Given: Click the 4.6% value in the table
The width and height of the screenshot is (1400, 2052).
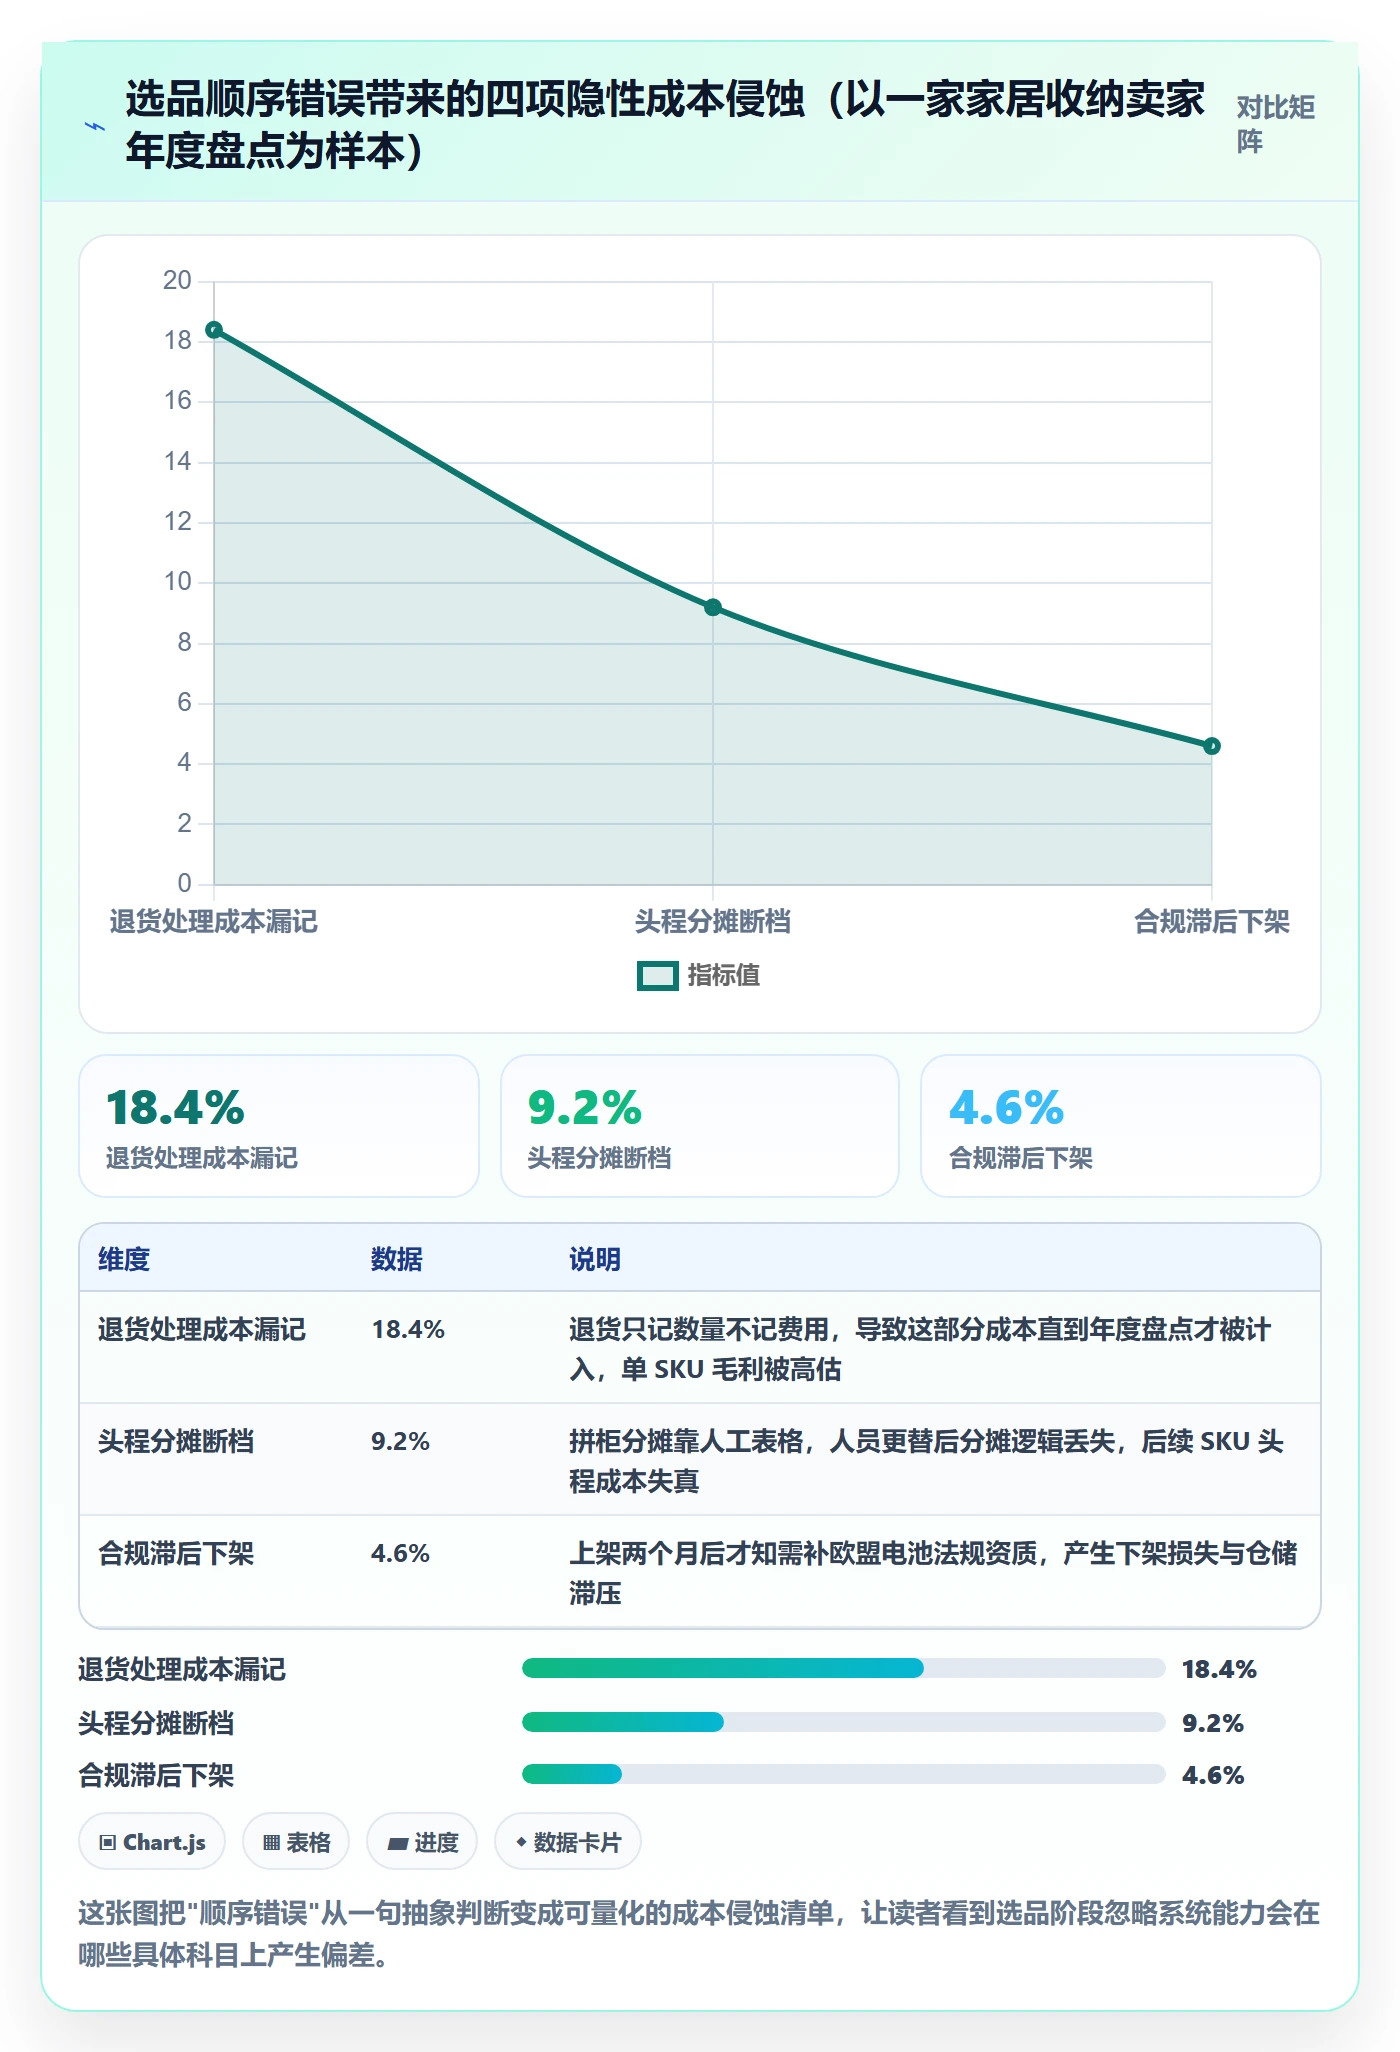Looking at the screenshot, I should 400,1553.
